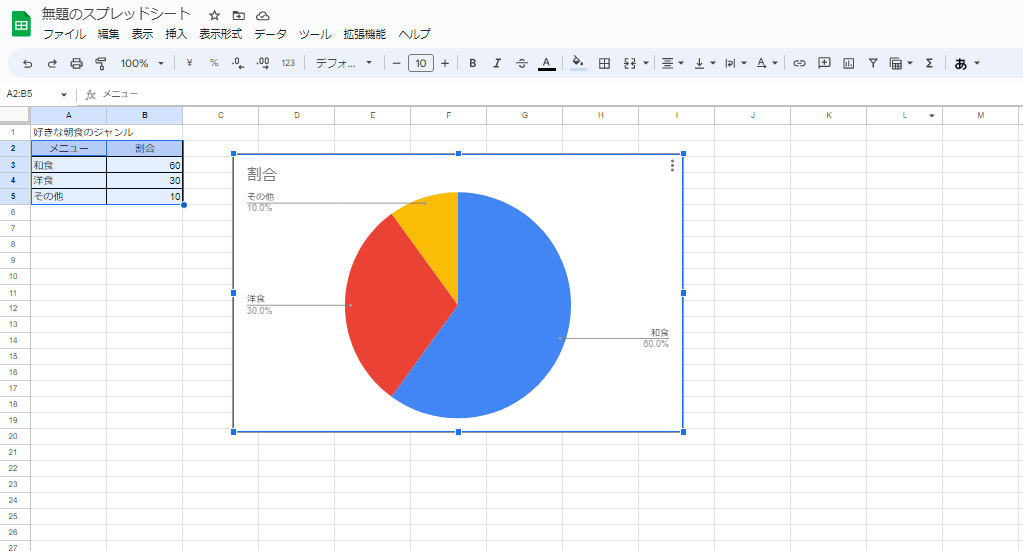Click the Print icon

tap(76, 63)
